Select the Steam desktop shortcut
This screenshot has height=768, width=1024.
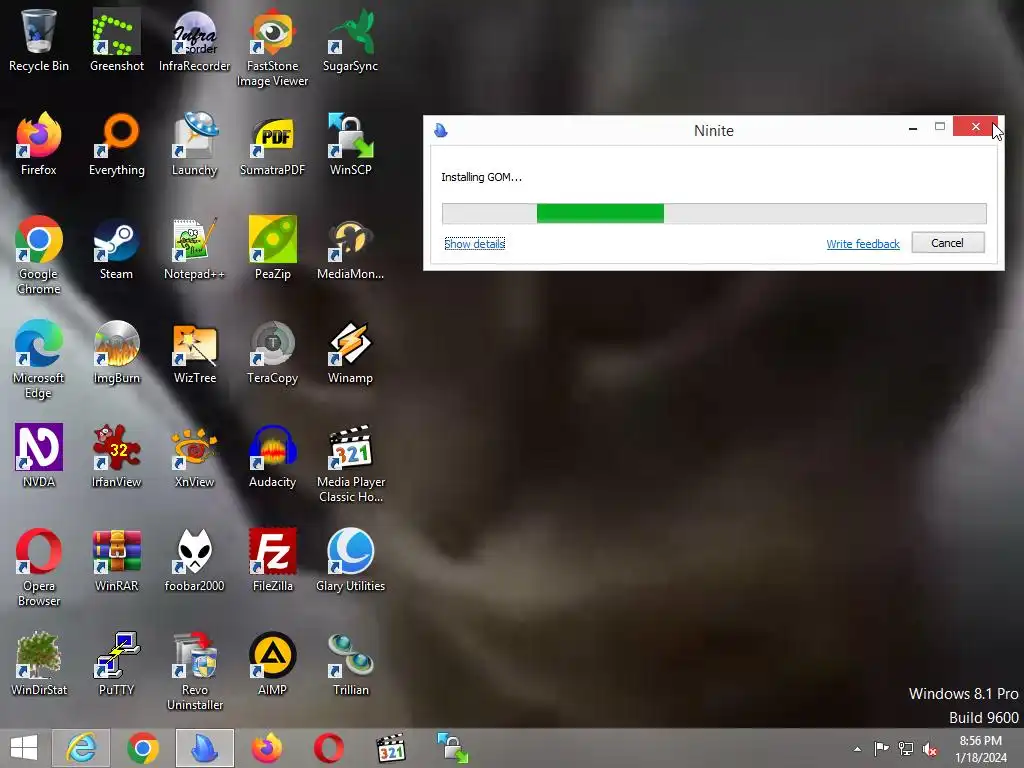click(116, 248)
